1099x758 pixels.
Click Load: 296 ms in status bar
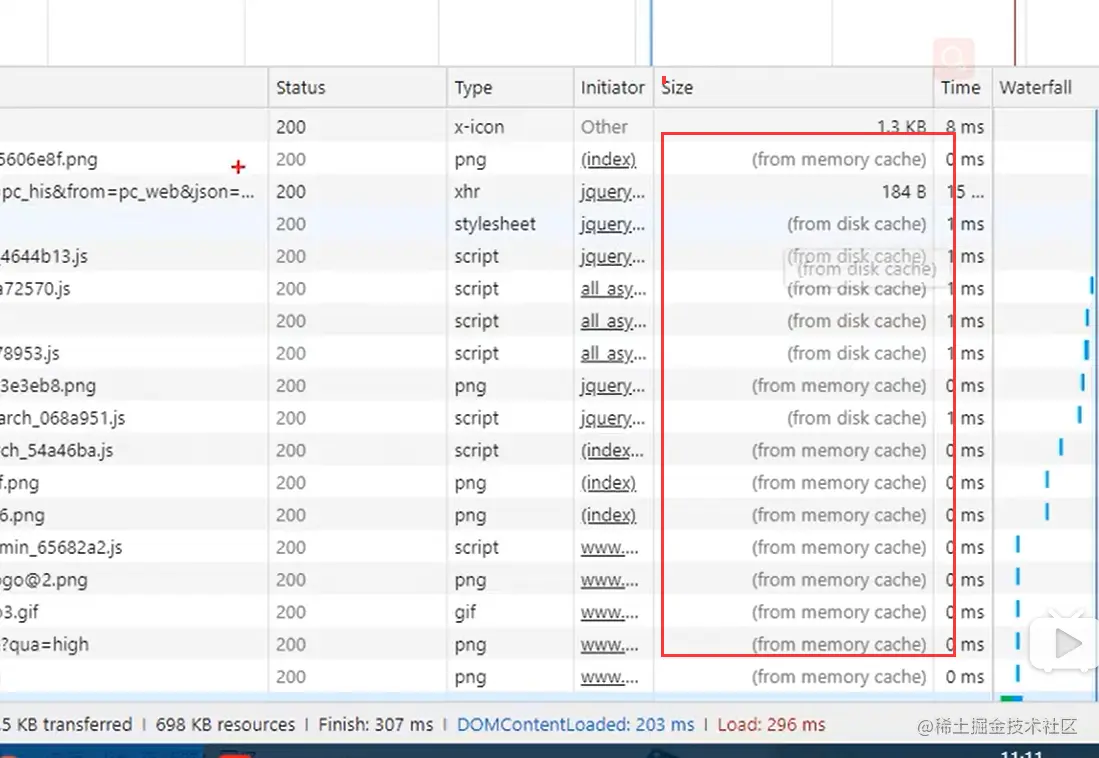(x=771, y=724)
